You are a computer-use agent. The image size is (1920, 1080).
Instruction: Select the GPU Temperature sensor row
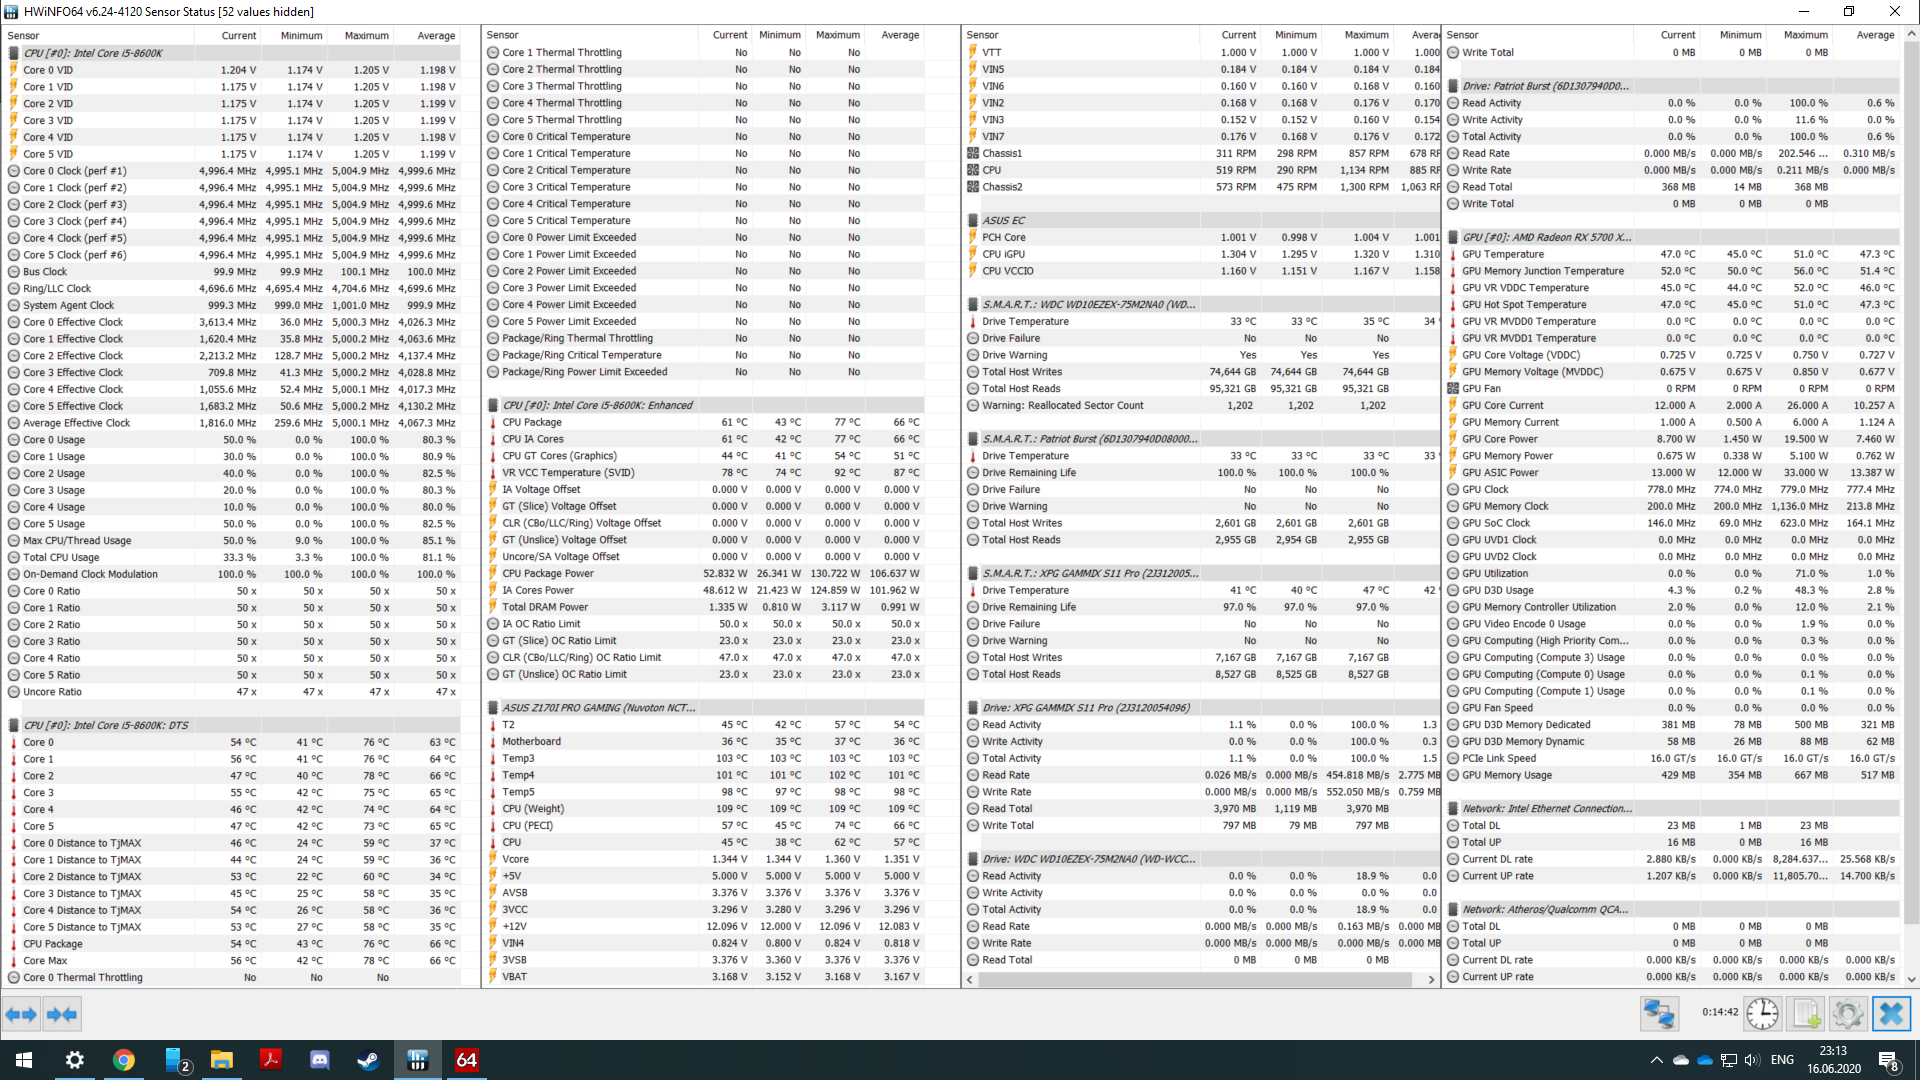point(1503,254)
